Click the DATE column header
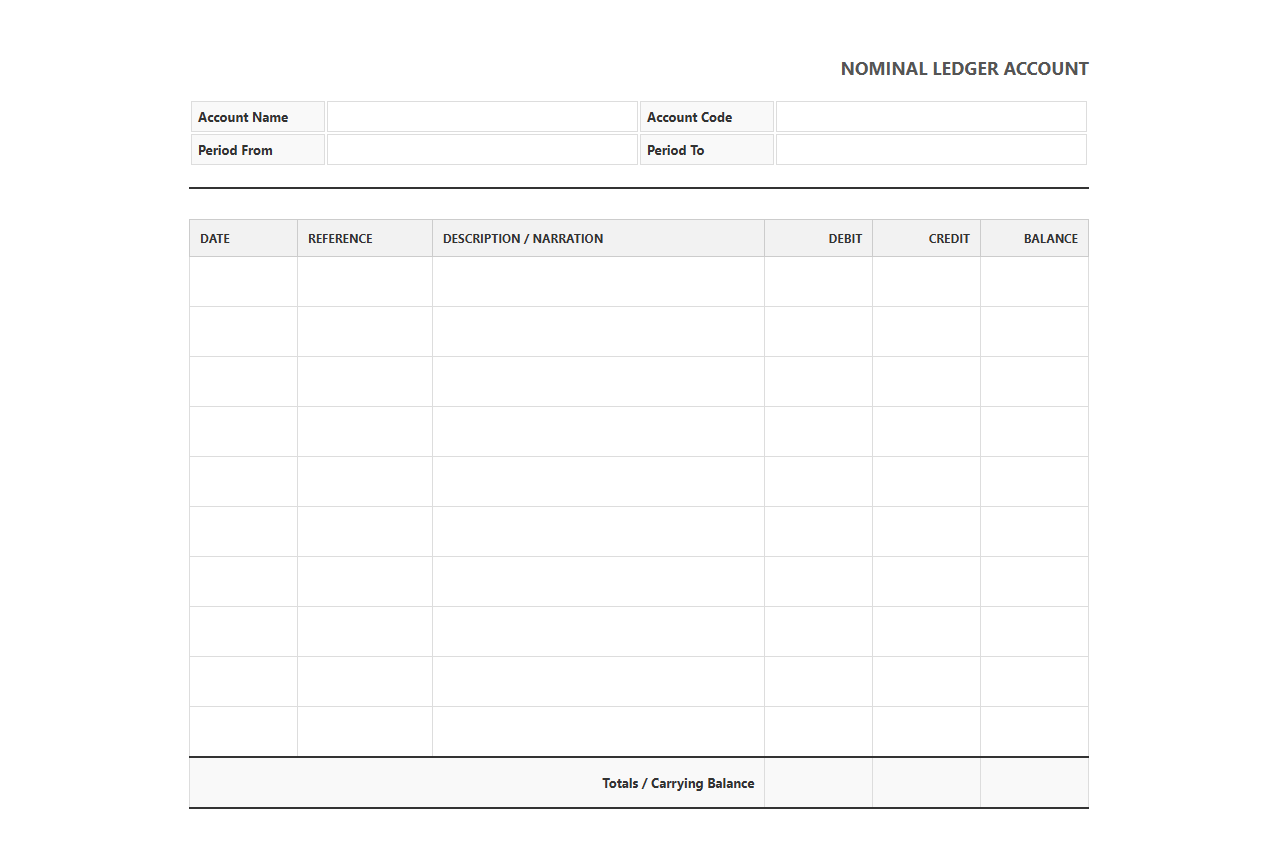The height and width of the screenshot is (849, 1278). pos(243,238)
